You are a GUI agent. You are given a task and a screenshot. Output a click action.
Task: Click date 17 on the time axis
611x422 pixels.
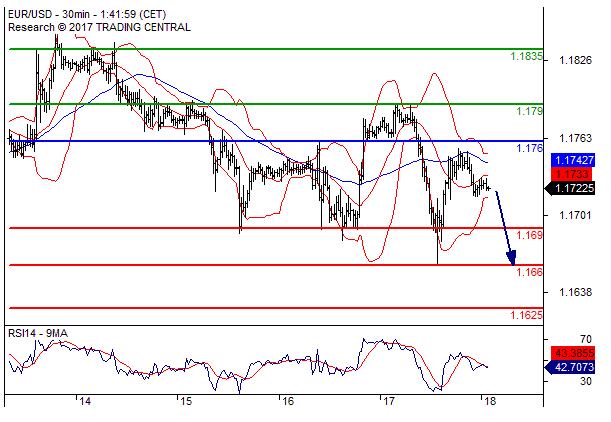[x=388, y=401]
